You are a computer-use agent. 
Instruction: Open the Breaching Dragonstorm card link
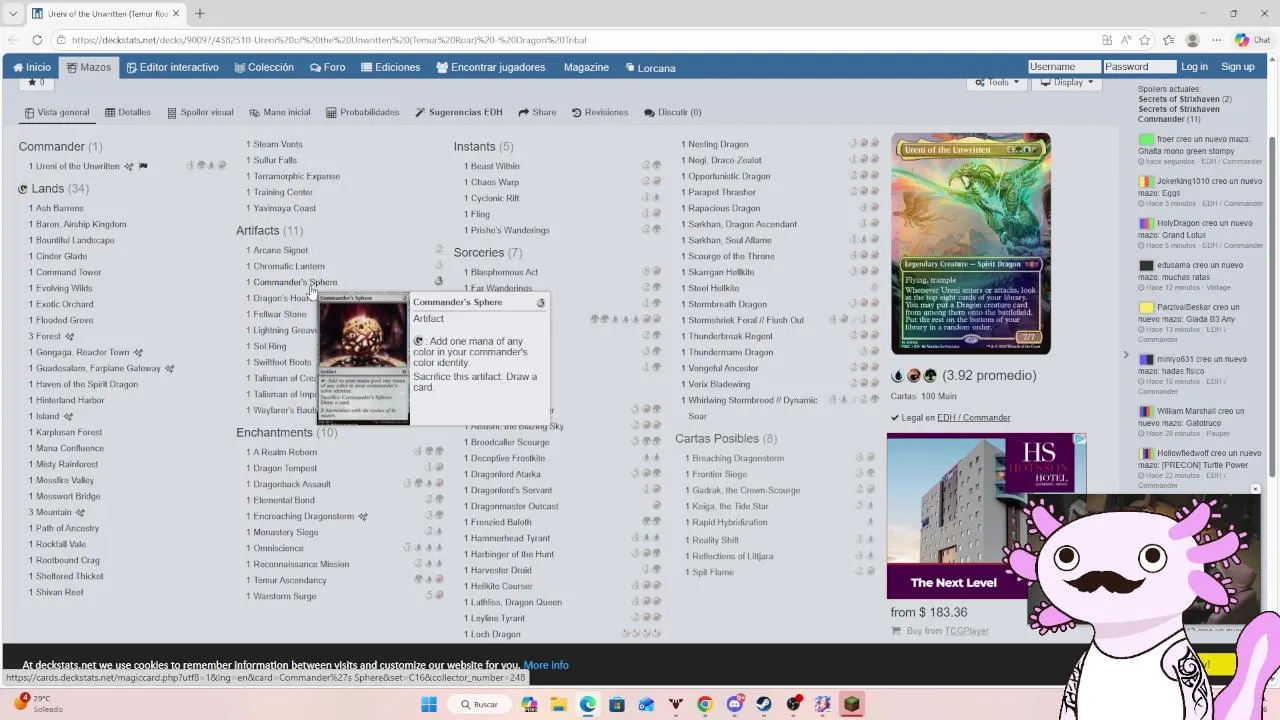pos(738,458)
